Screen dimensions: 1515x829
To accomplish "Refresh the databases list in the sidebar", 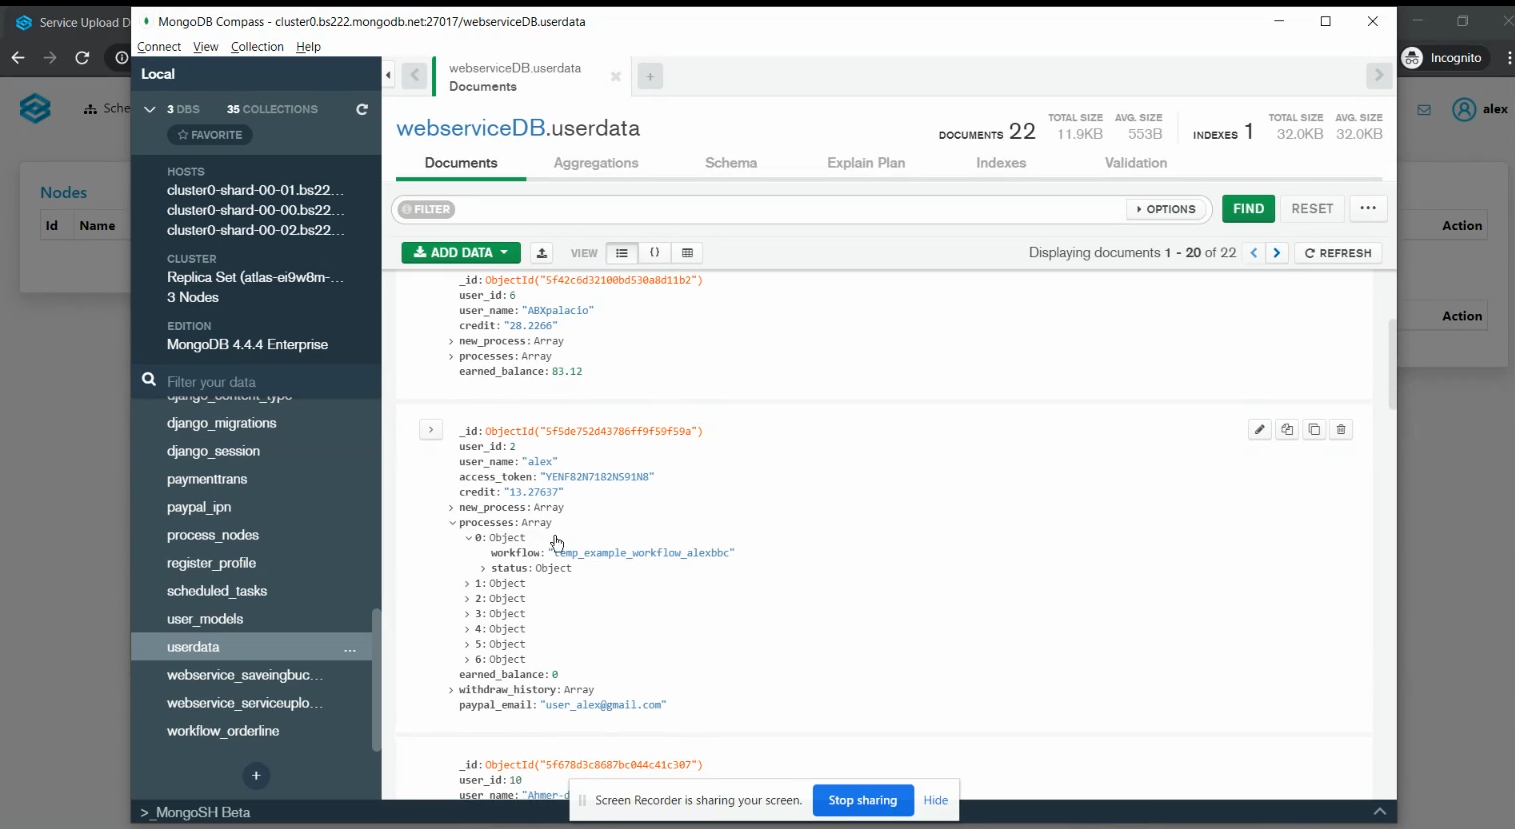I will [362, 109].
